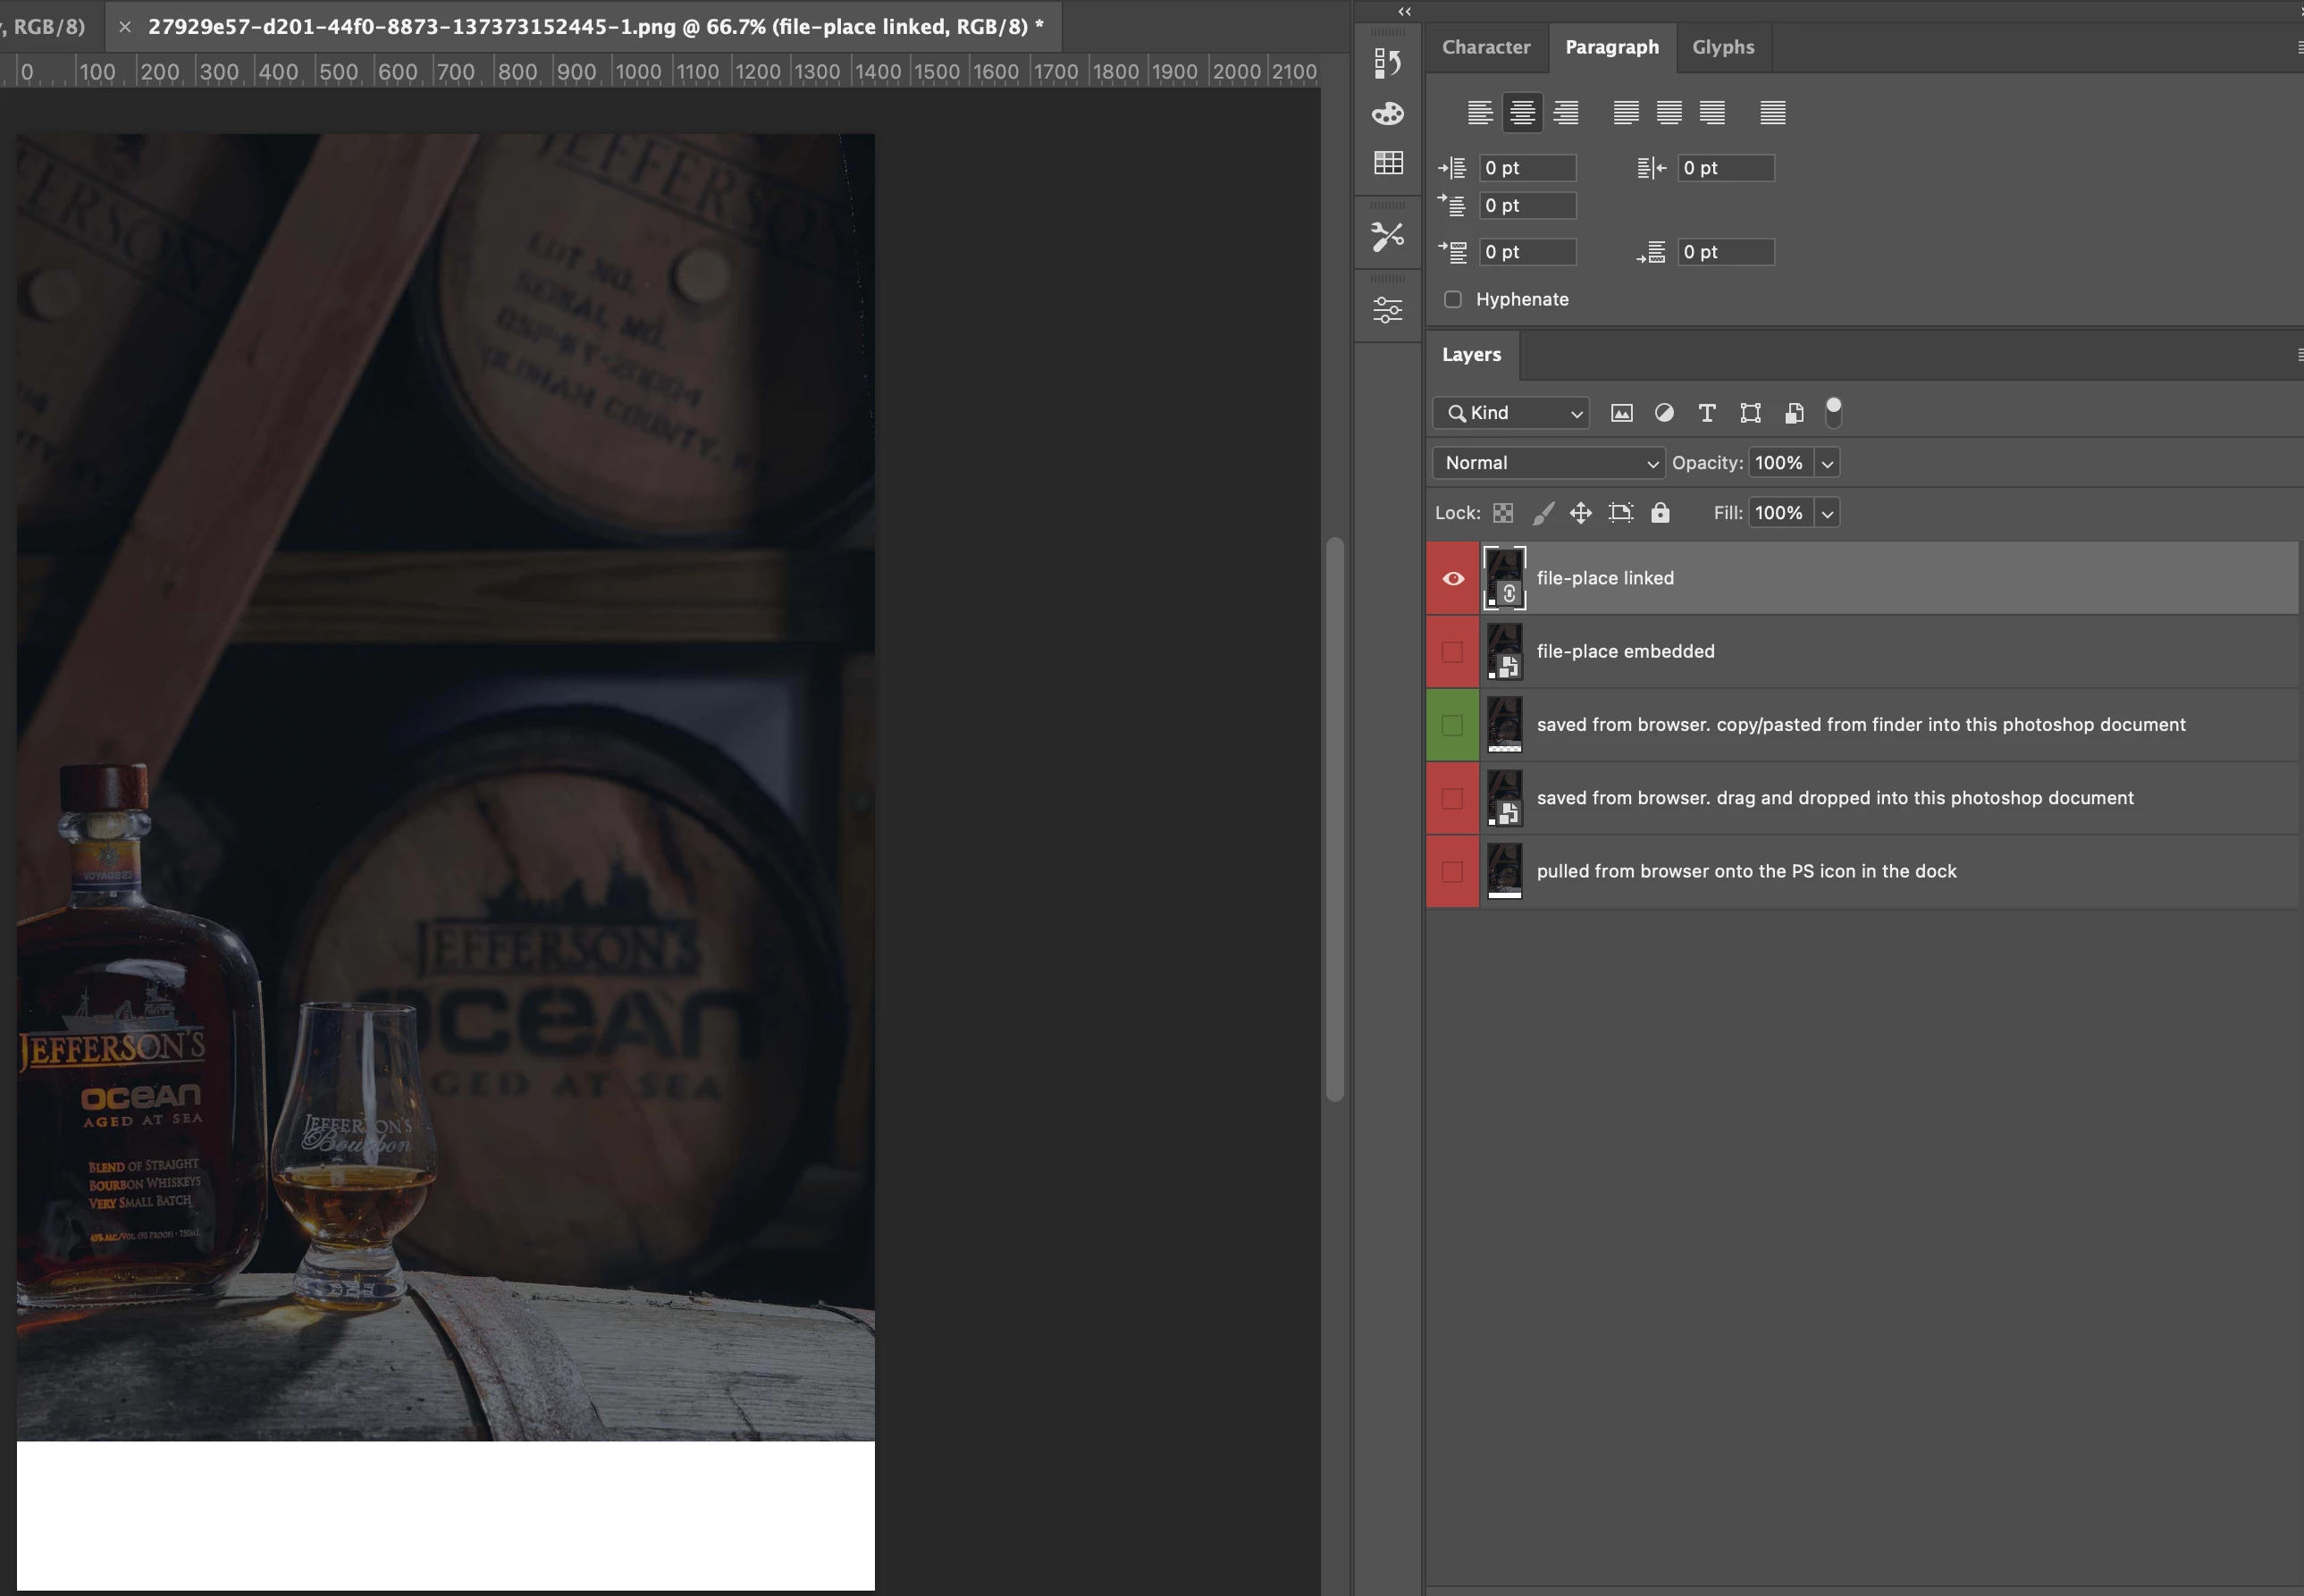2304x1596 pixels.
Task: Show the file-place embedded layer
Action: (x=1453, y=652)
